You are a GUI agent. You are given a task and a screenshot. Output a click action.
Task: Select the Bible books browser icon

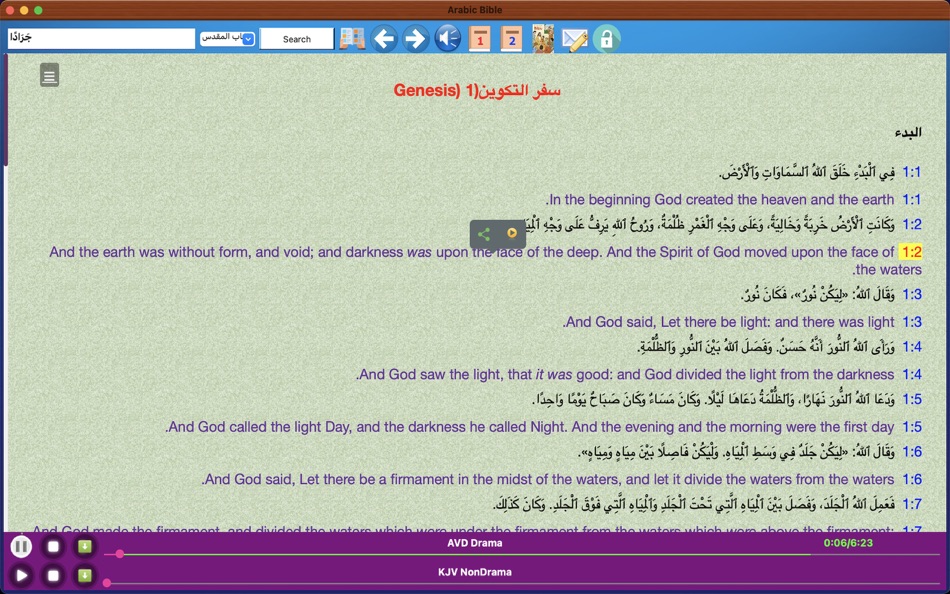point(351,38)
